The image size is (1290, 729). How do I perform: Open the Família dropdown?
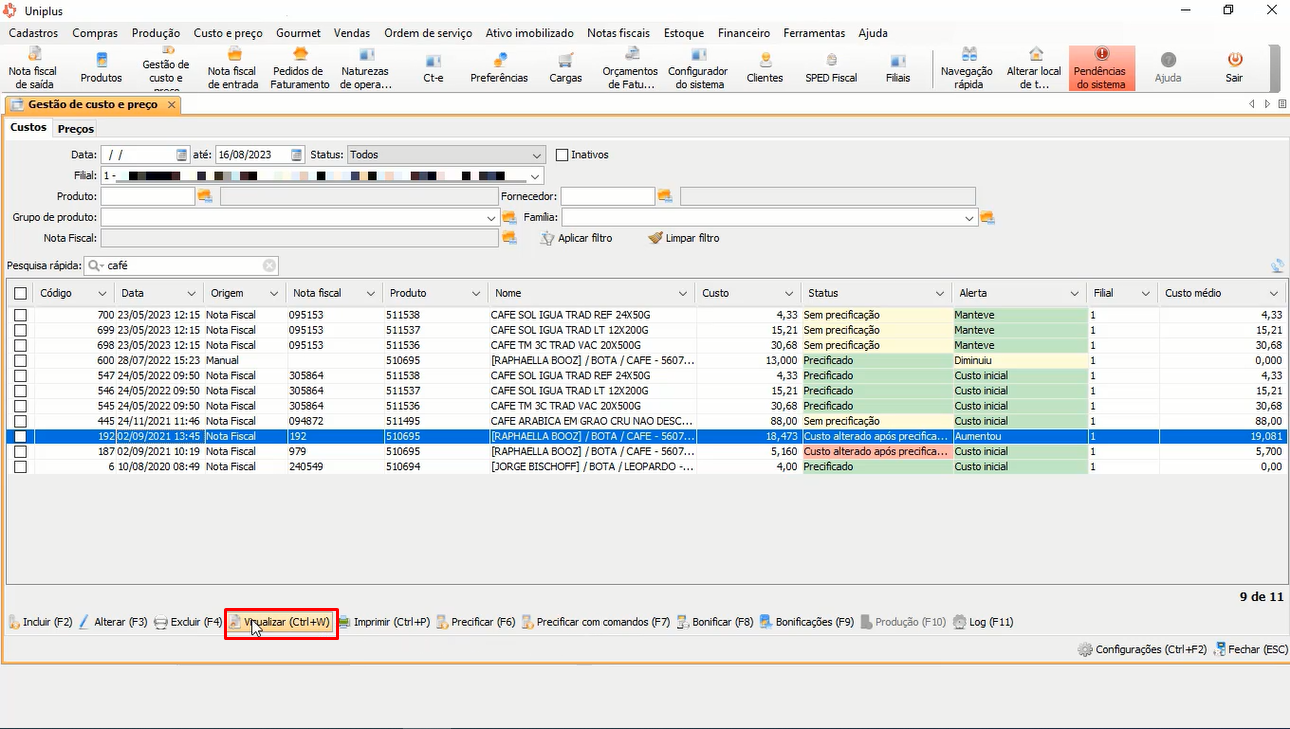pyautogui.click(x=970, y=217)
